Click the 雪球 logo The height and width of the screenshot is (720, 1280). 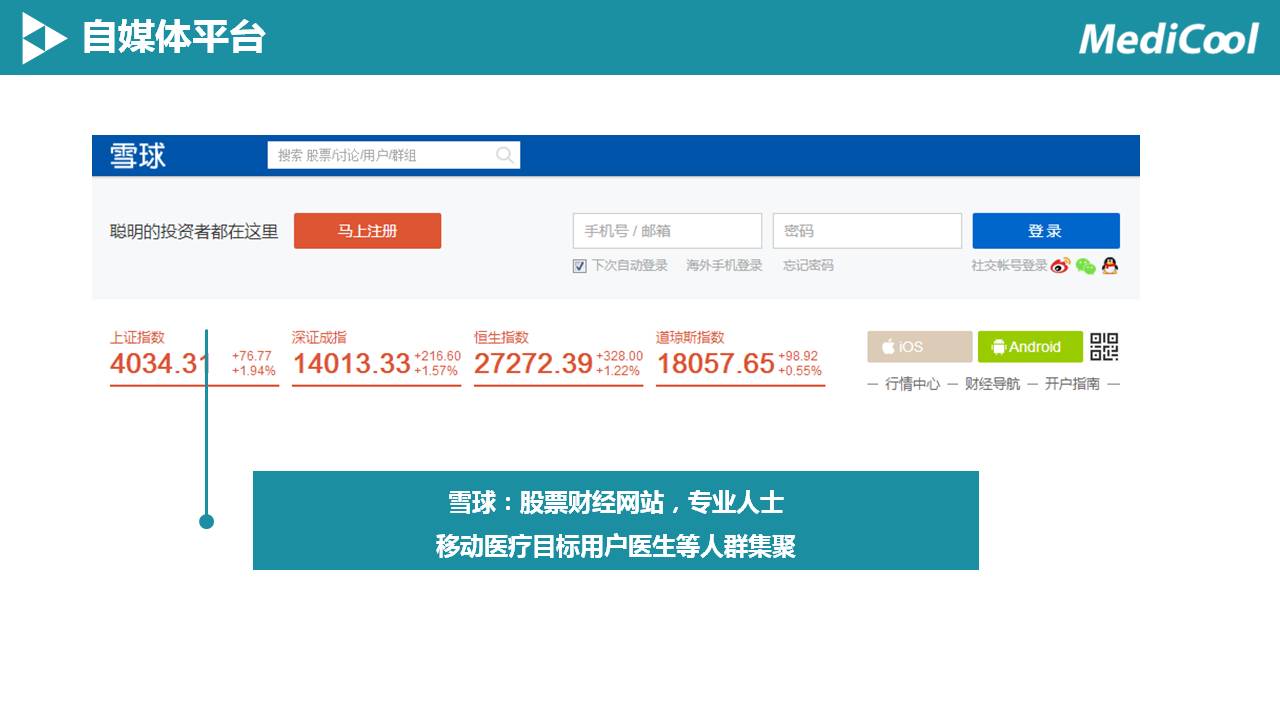click(138, 156)
